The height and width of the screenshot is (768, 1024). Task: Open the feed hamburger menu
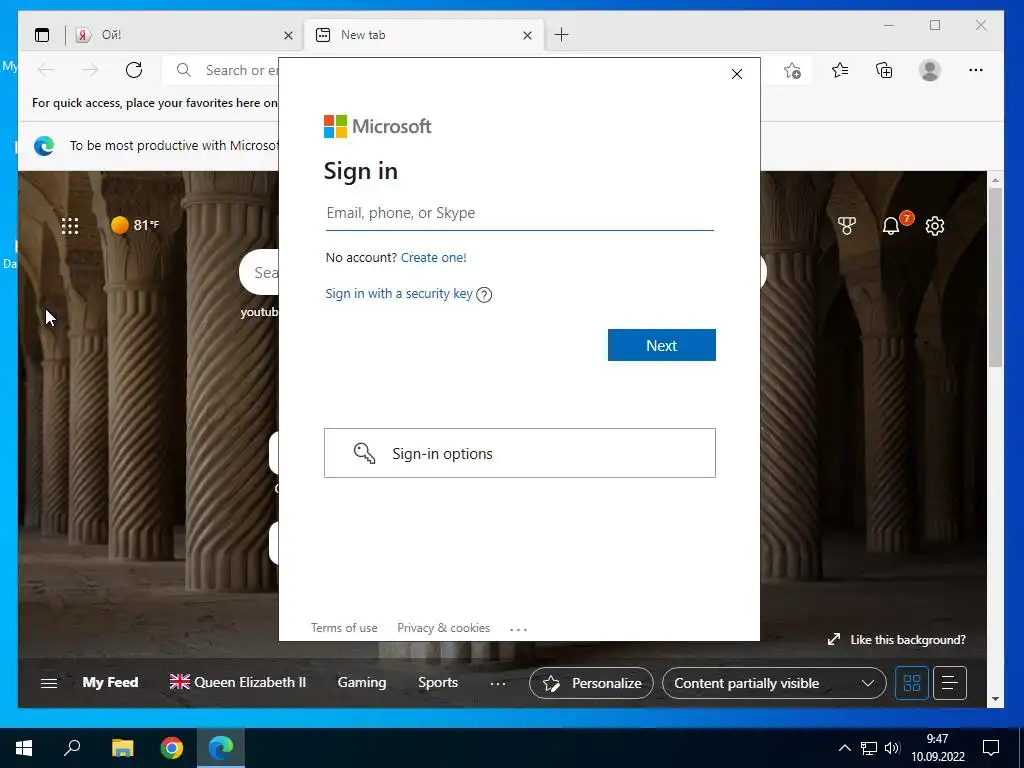tap(49, 683)
